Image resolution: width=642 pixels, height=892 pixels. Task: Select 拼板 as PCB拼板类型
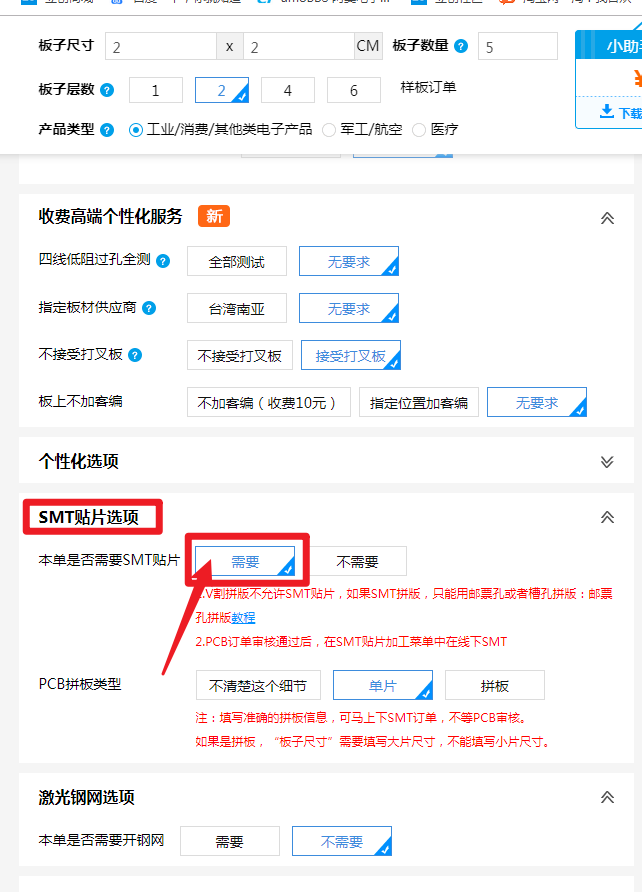pos(494,686)
